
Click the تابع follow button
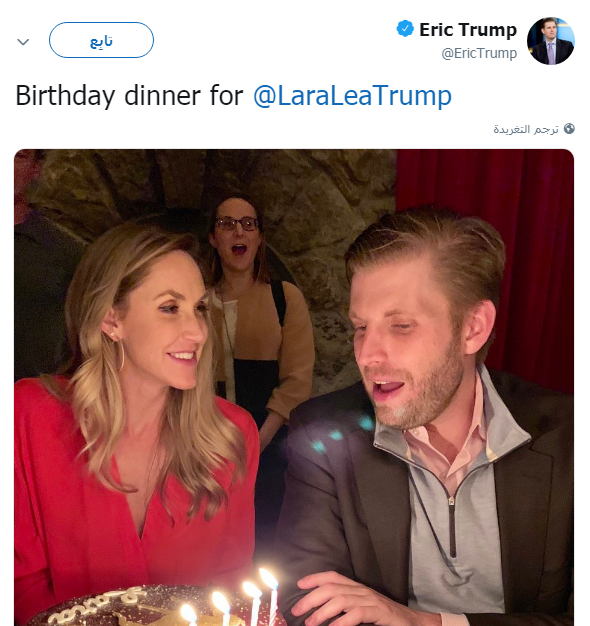(x=101, y=40)
